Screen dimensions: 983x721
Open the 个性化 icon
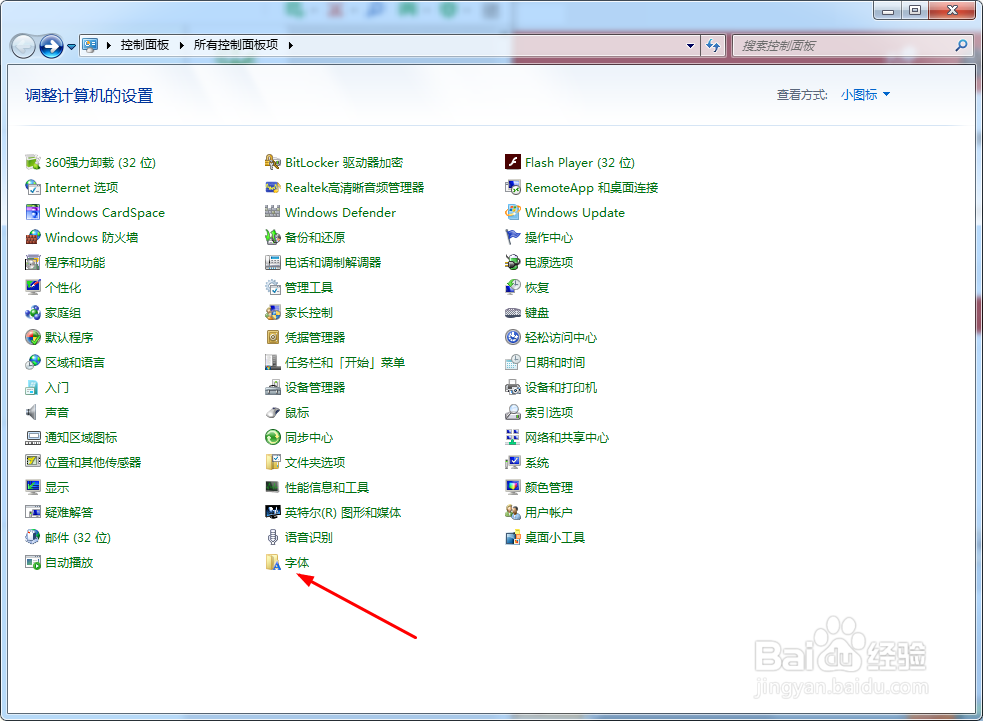point(33,287)
